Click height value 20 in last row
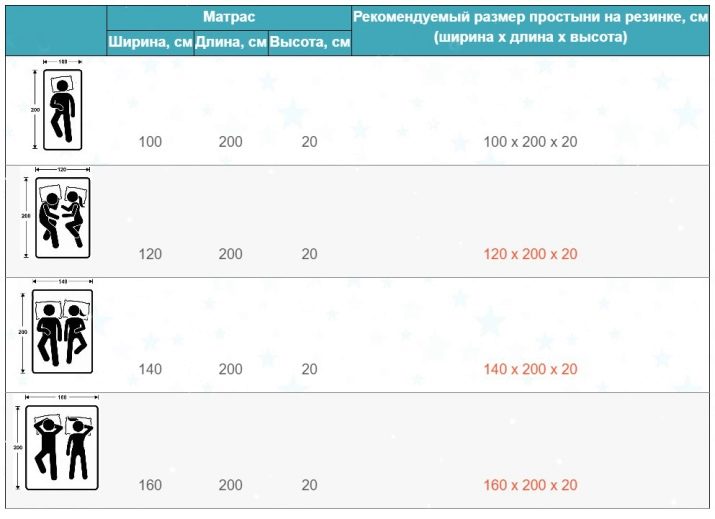715x519 pixels. [309, 485]
